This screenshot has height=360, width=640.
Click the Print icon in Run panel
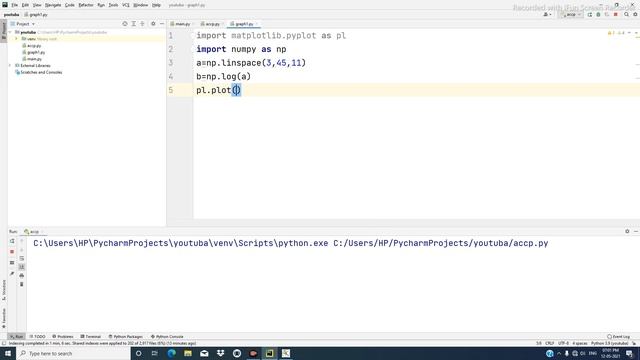[x=22, y=276]
